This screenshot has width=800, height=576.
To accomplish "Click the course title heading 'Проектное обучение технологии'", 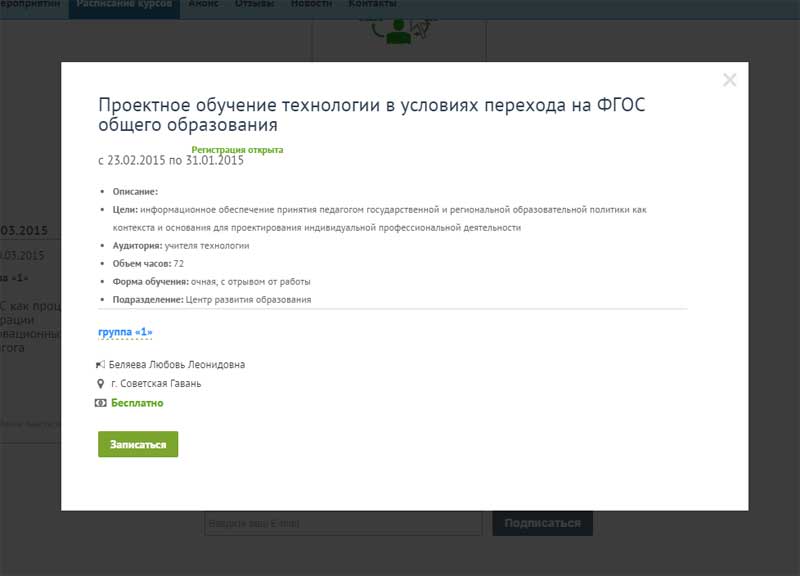I will tap(371, 115).
